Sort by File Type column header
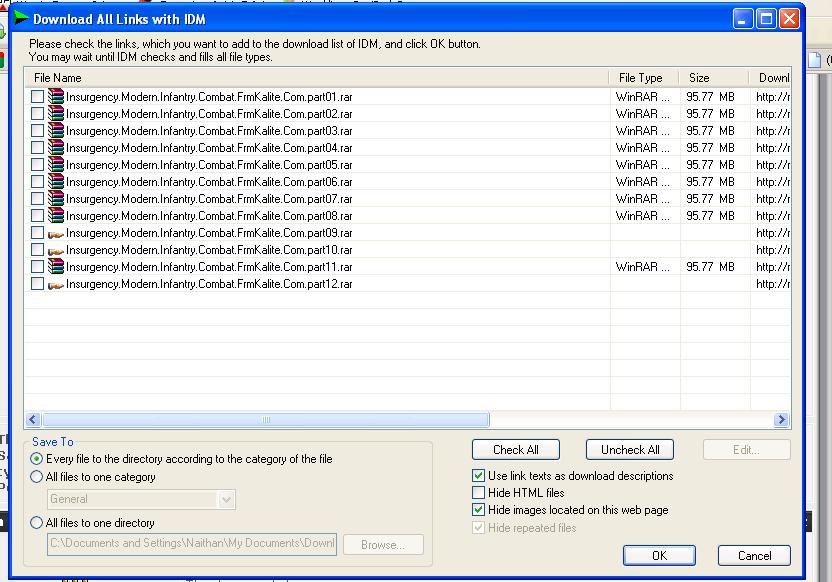The width and height of the screenshot is (832, 582). click(x=644, y=78)
